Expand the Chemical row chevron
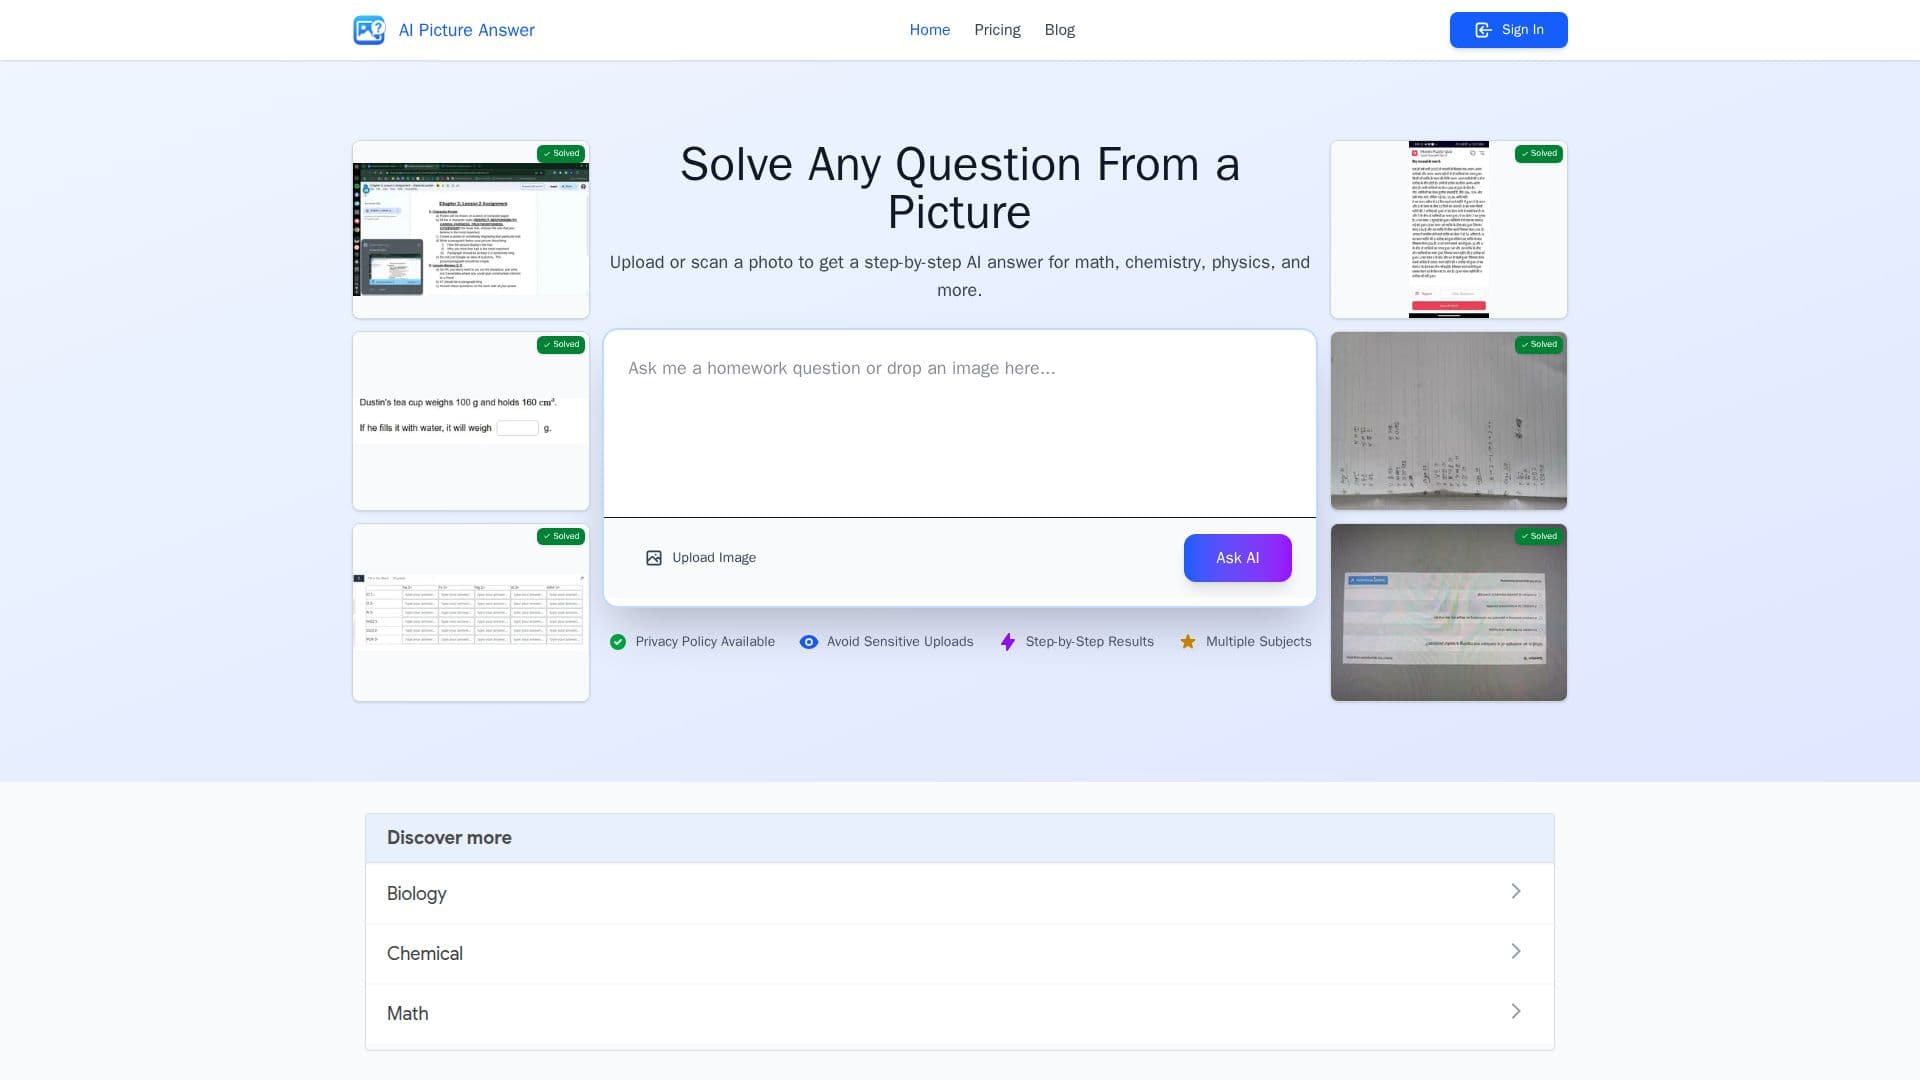This screenshot has height=1080, width=1920. [1516, 951]
